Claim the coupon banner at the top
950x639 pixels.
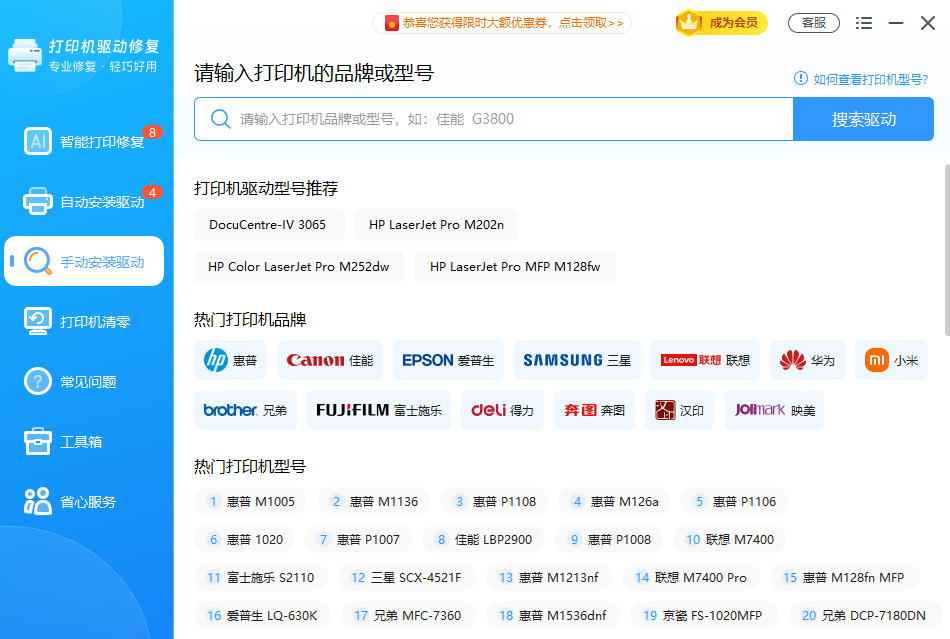pyautogui.click(x=502, y=22)
